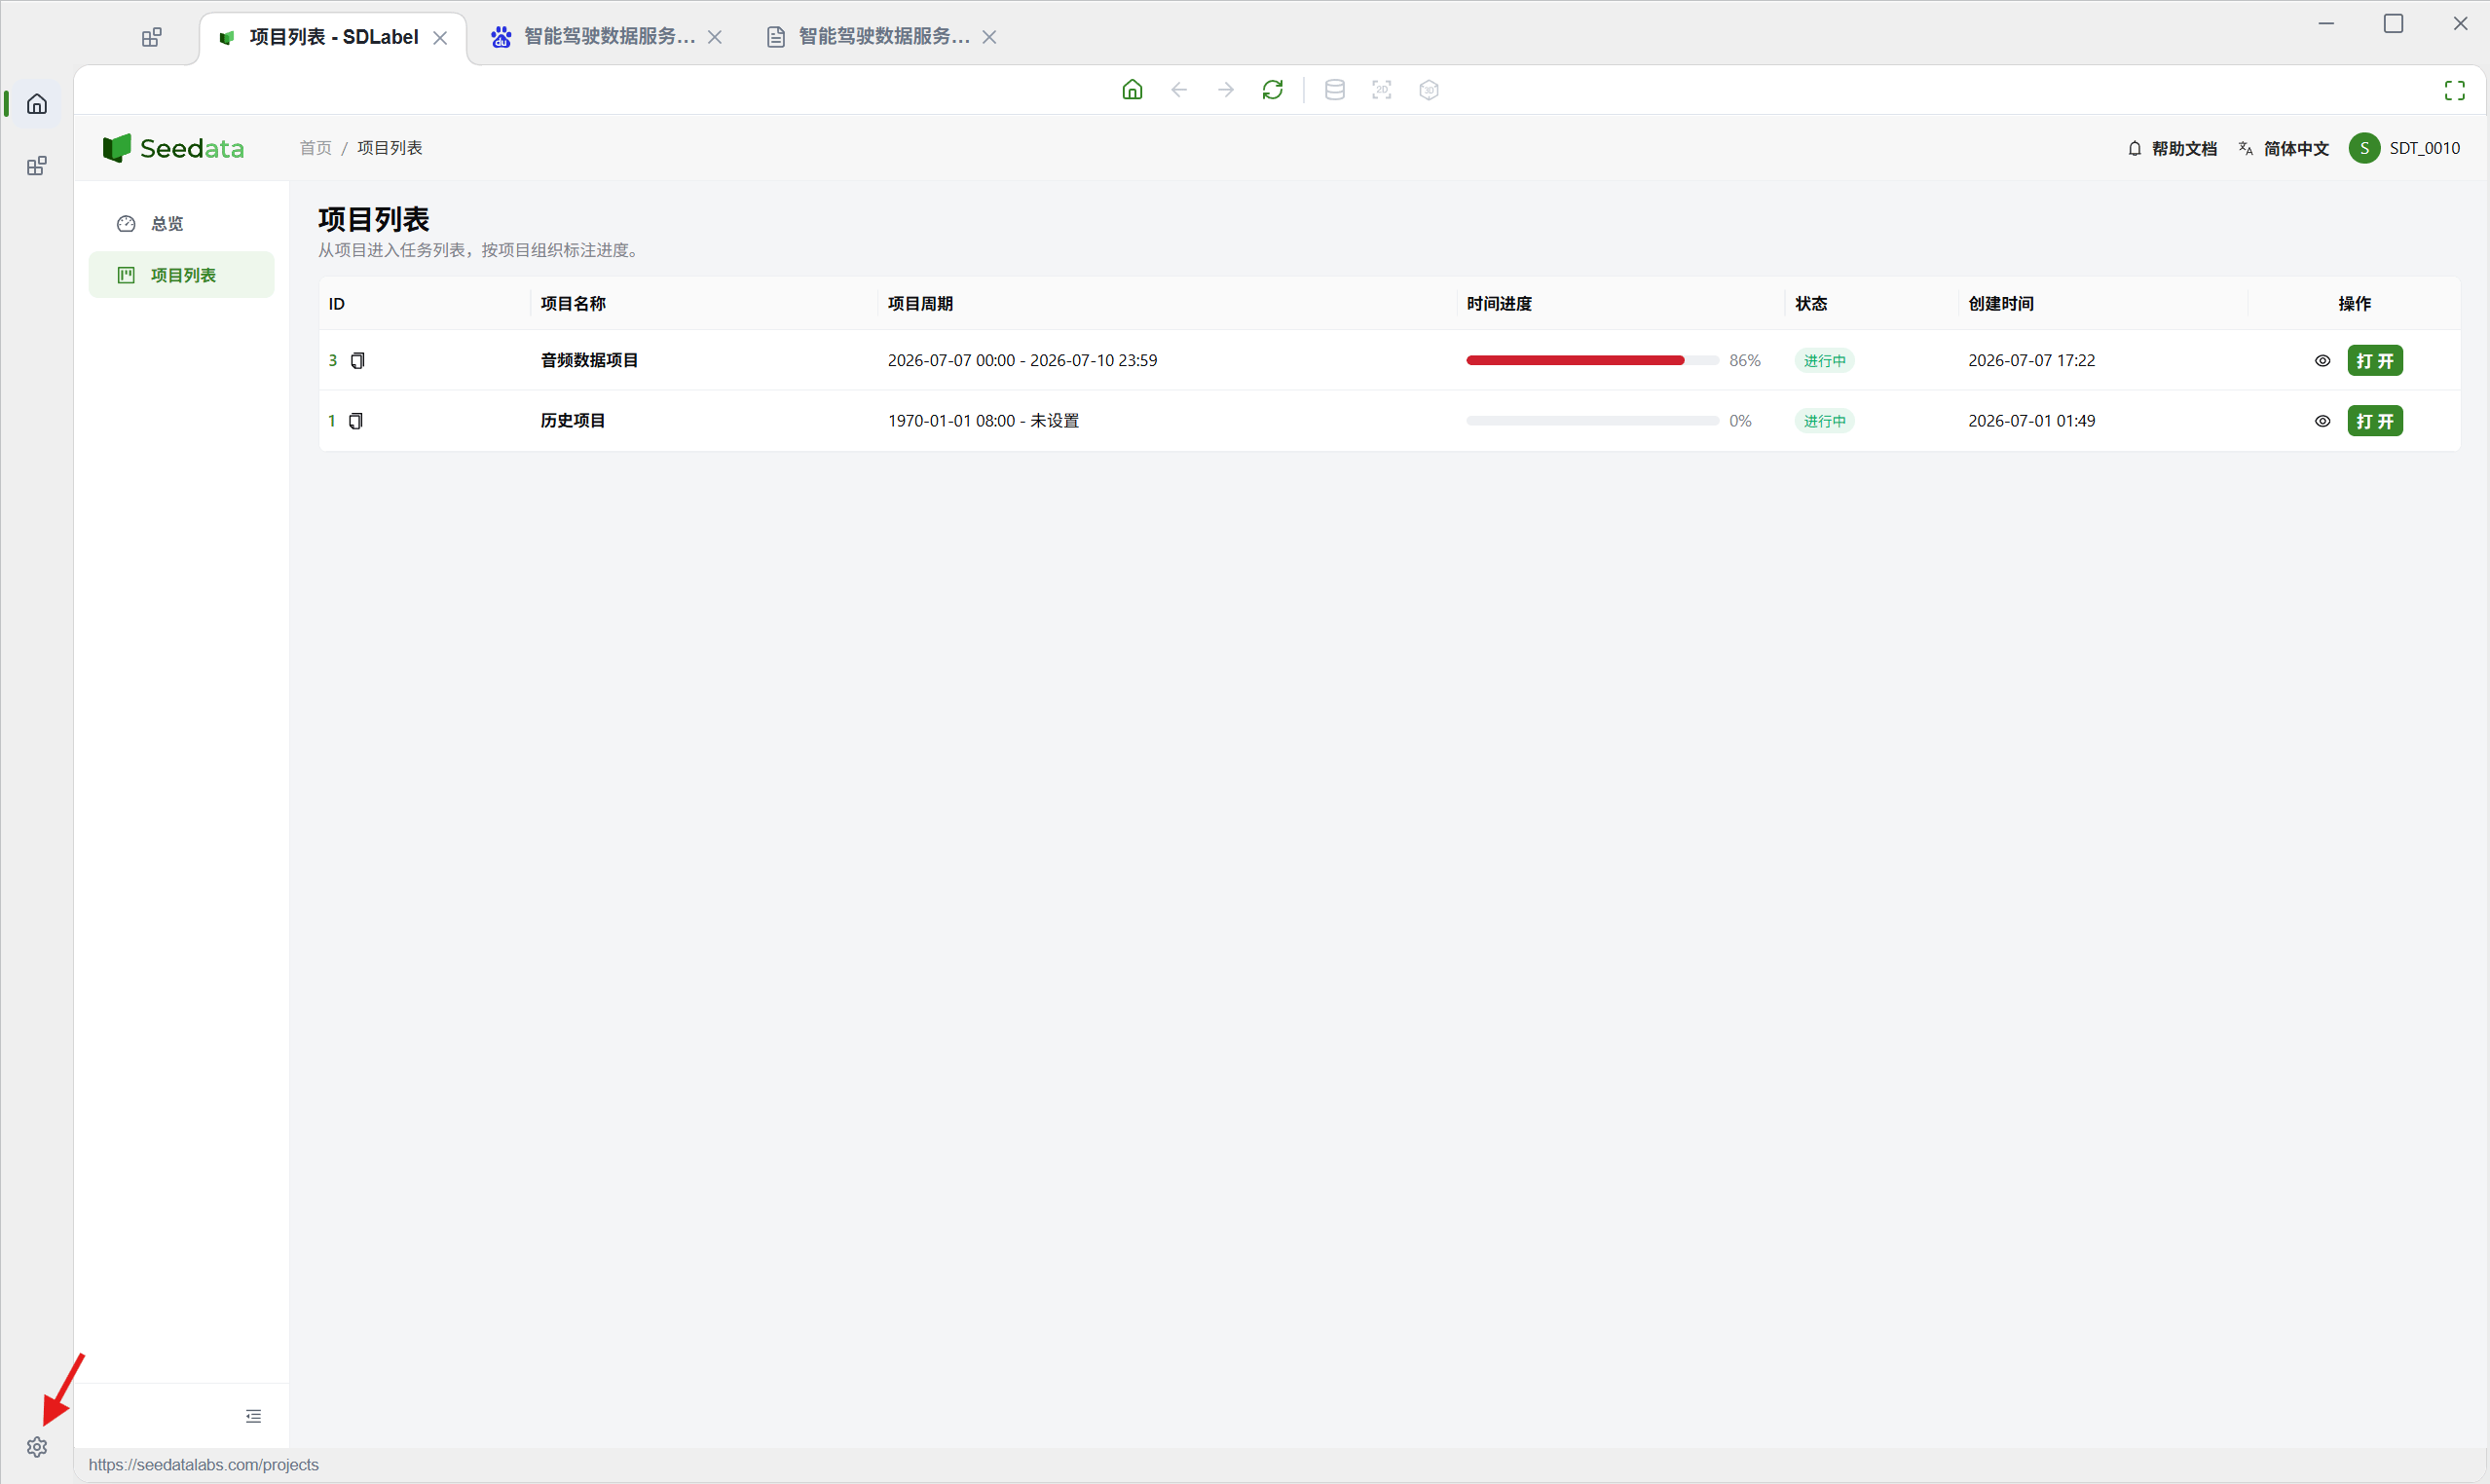
Task: Click the home icon in left rail
Action: point(37,104)
